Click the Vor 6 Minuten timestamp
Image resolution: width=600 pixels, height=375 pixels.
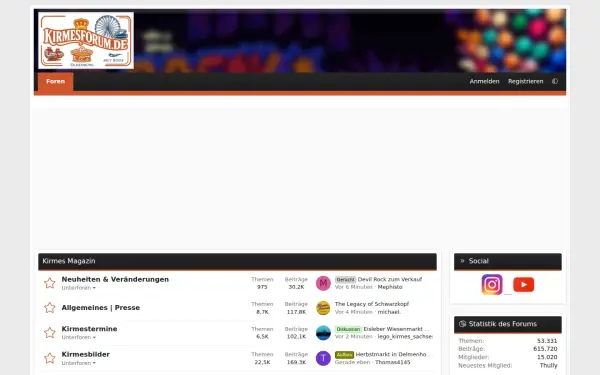click(354, 287)
